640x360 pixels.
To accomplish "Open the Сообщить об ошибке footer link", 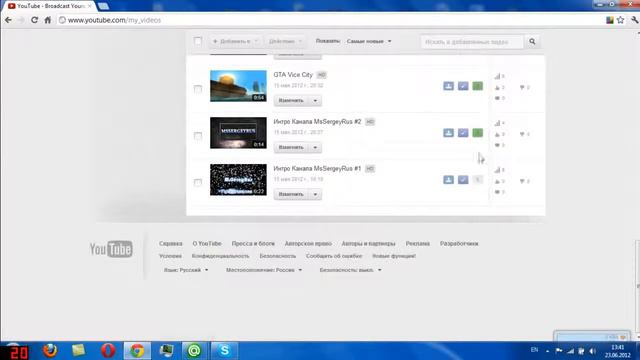I will (x=334, y=256).
